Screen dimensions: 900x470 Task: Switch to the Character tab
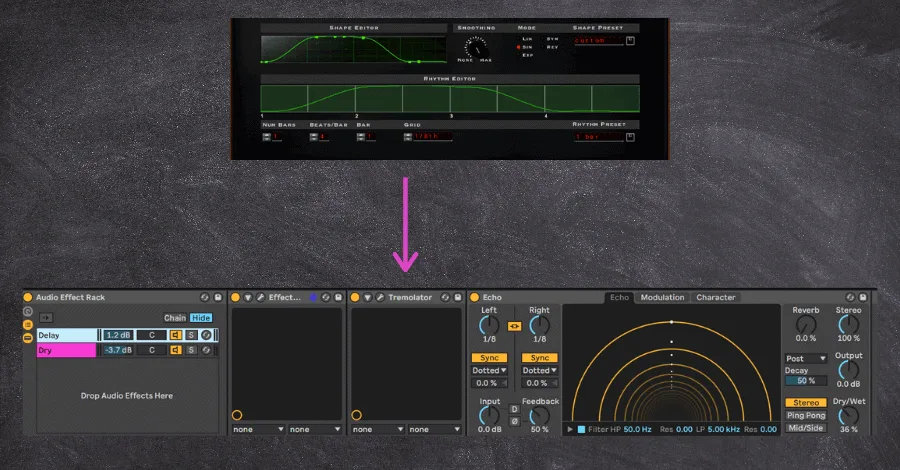(716, 297)
